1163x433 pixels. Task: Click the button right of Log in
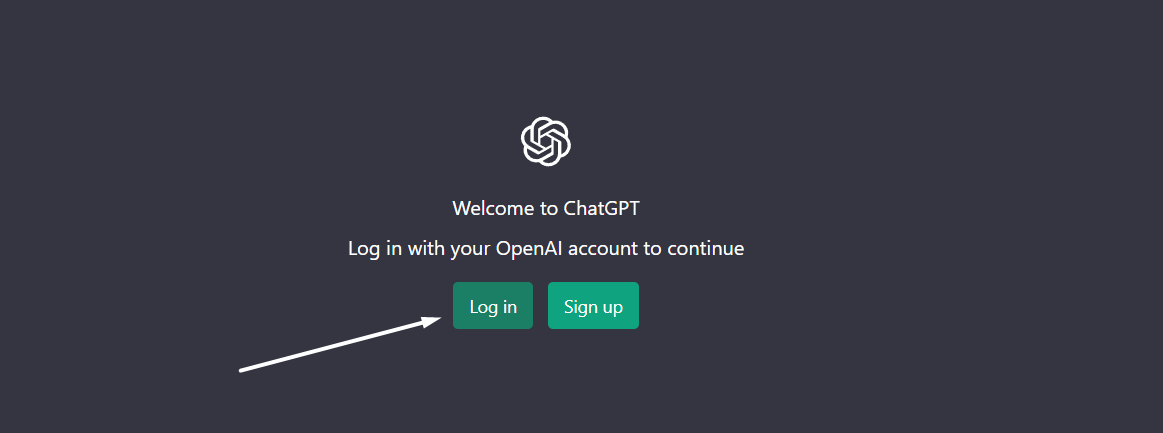593,305
